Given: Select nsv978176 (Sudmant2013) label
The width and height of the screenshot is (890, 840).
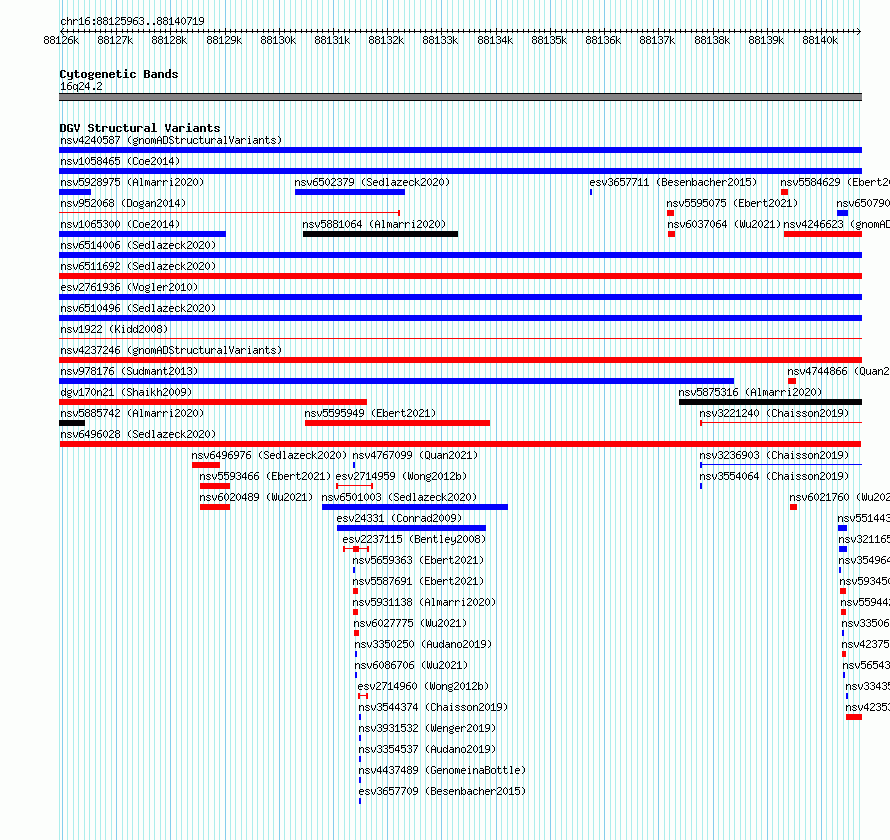Looking at the screenshot, I should 129,371.
